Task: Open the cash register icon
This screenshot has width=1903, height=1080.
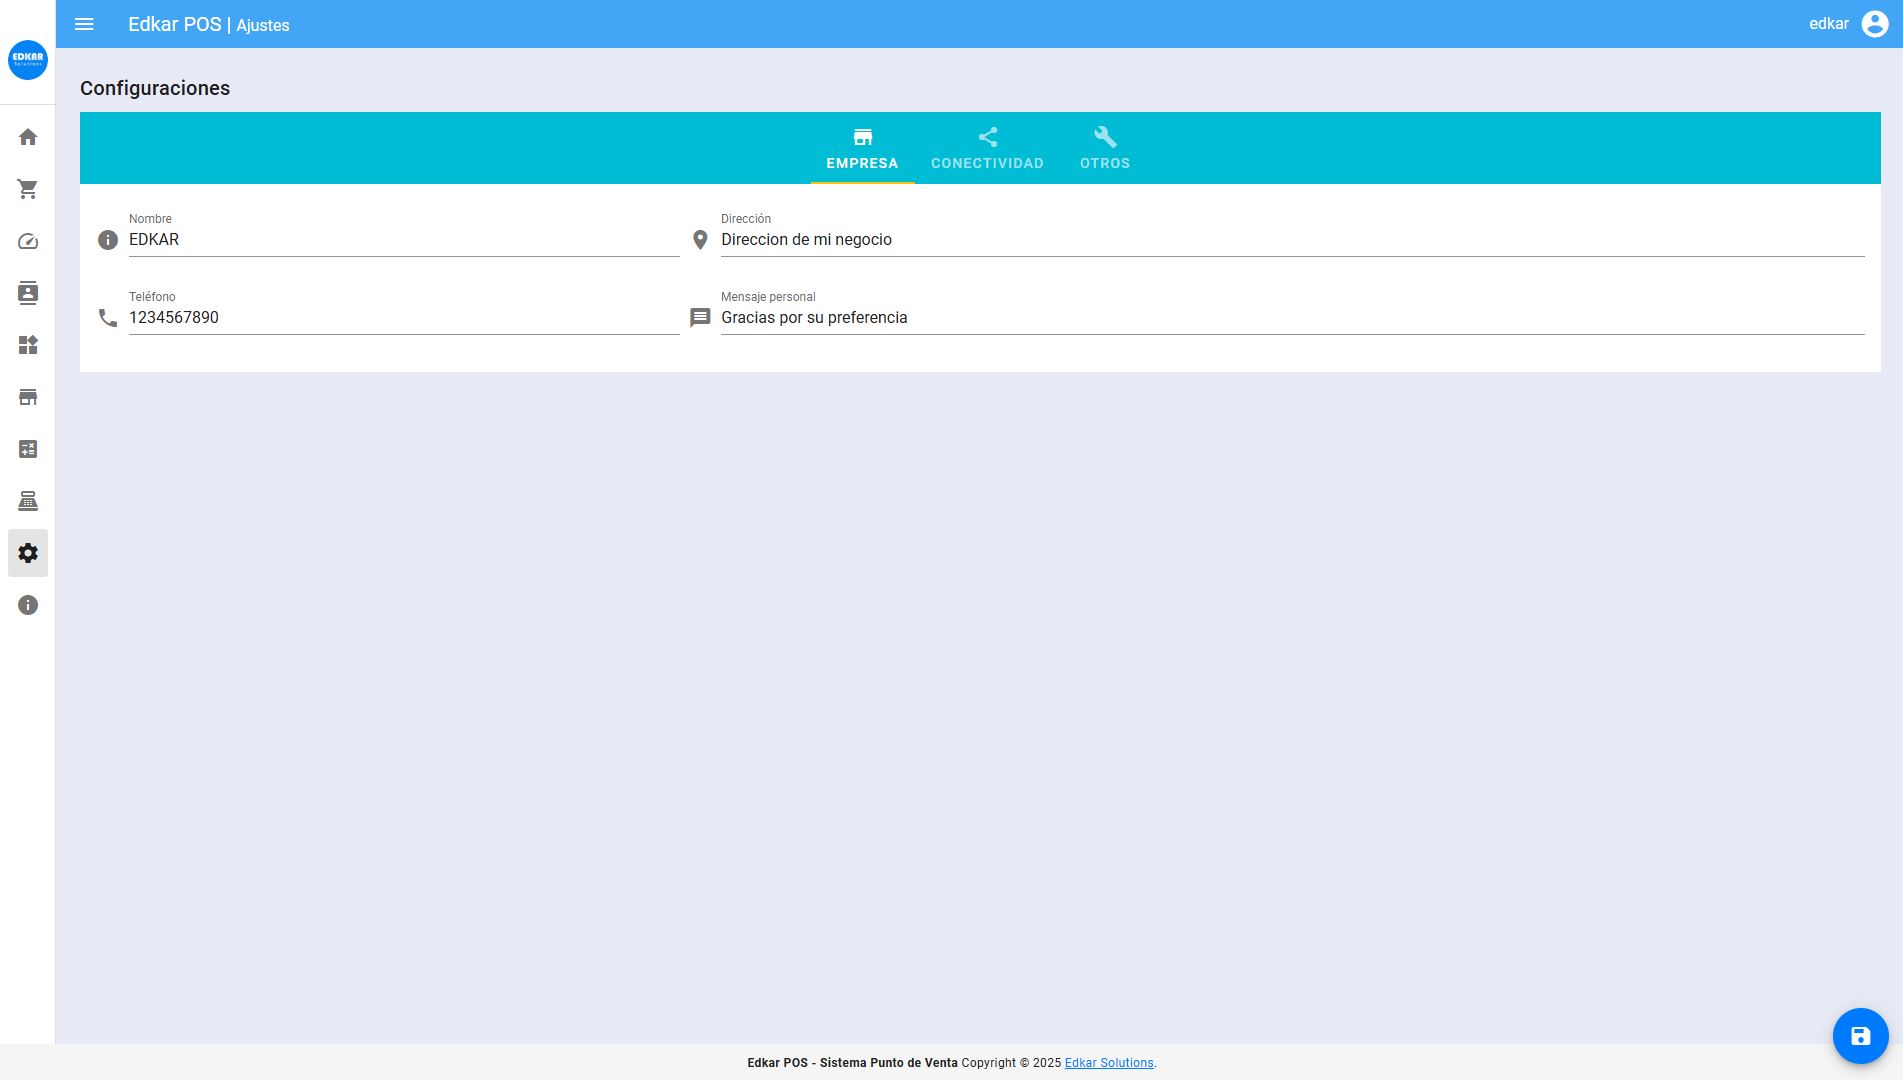Action: 28,501
